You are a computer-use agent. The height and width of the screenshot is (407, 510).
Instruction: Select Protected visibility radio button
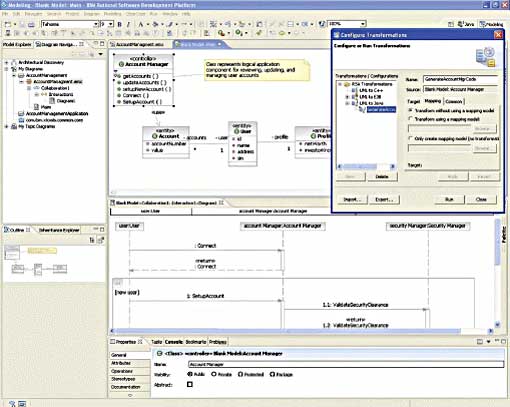pyautogui.click(x=240, y=374)
